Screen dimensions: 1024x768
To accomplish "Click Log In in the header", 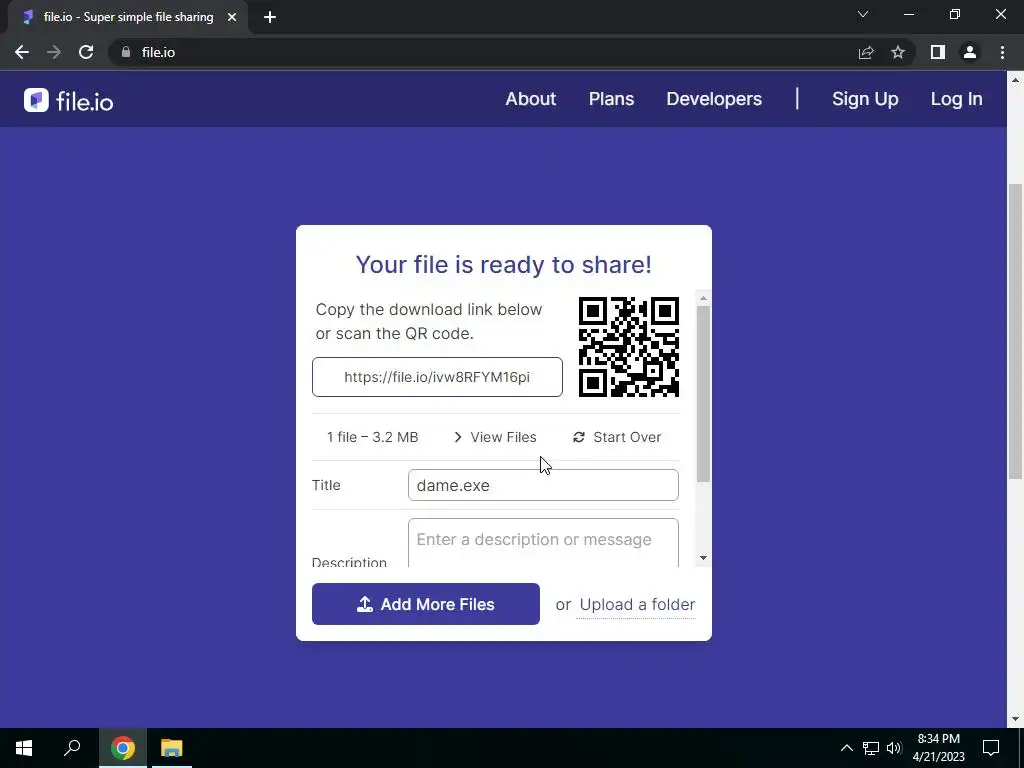I will tap(956, 99).
